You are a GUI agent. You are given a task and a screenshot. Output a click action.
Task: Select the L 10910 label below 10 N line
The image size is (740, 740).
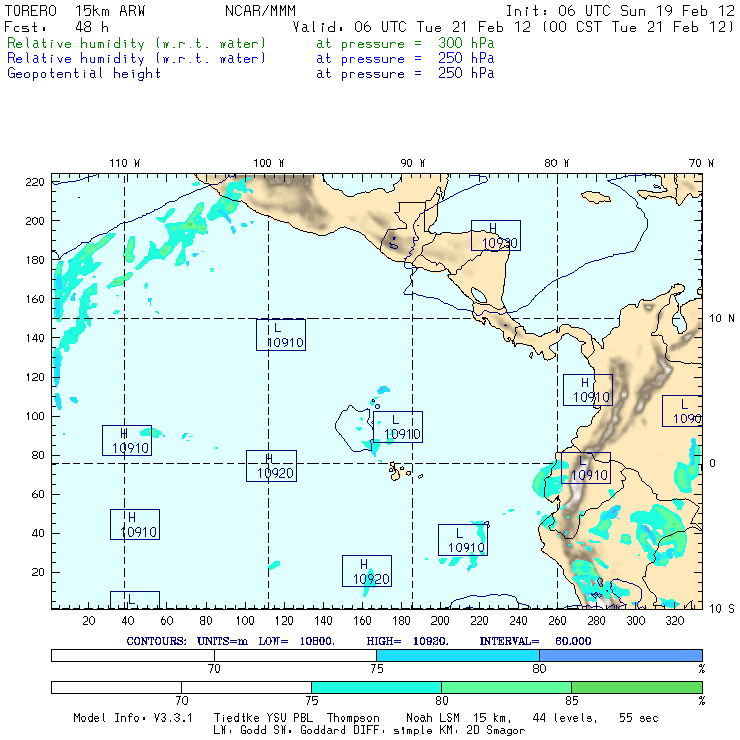[x=281, y=335]
